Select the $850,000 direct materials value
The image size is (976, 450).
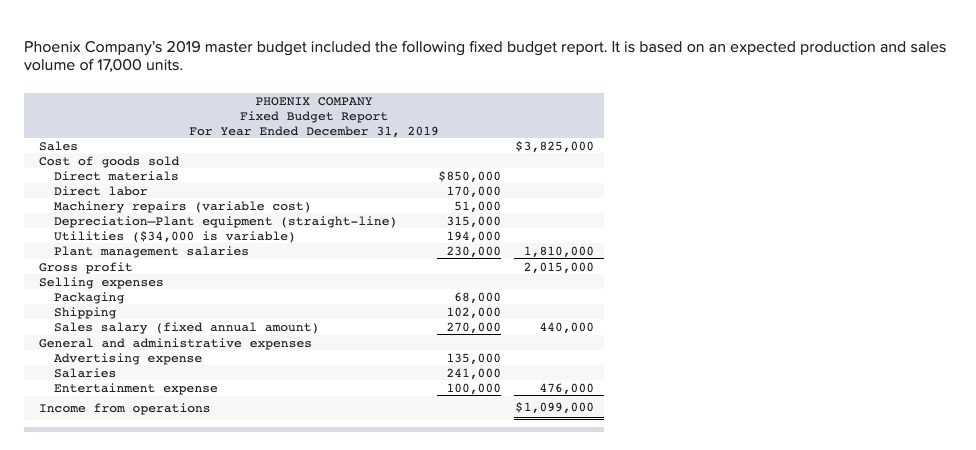click(x=469, y=176)
